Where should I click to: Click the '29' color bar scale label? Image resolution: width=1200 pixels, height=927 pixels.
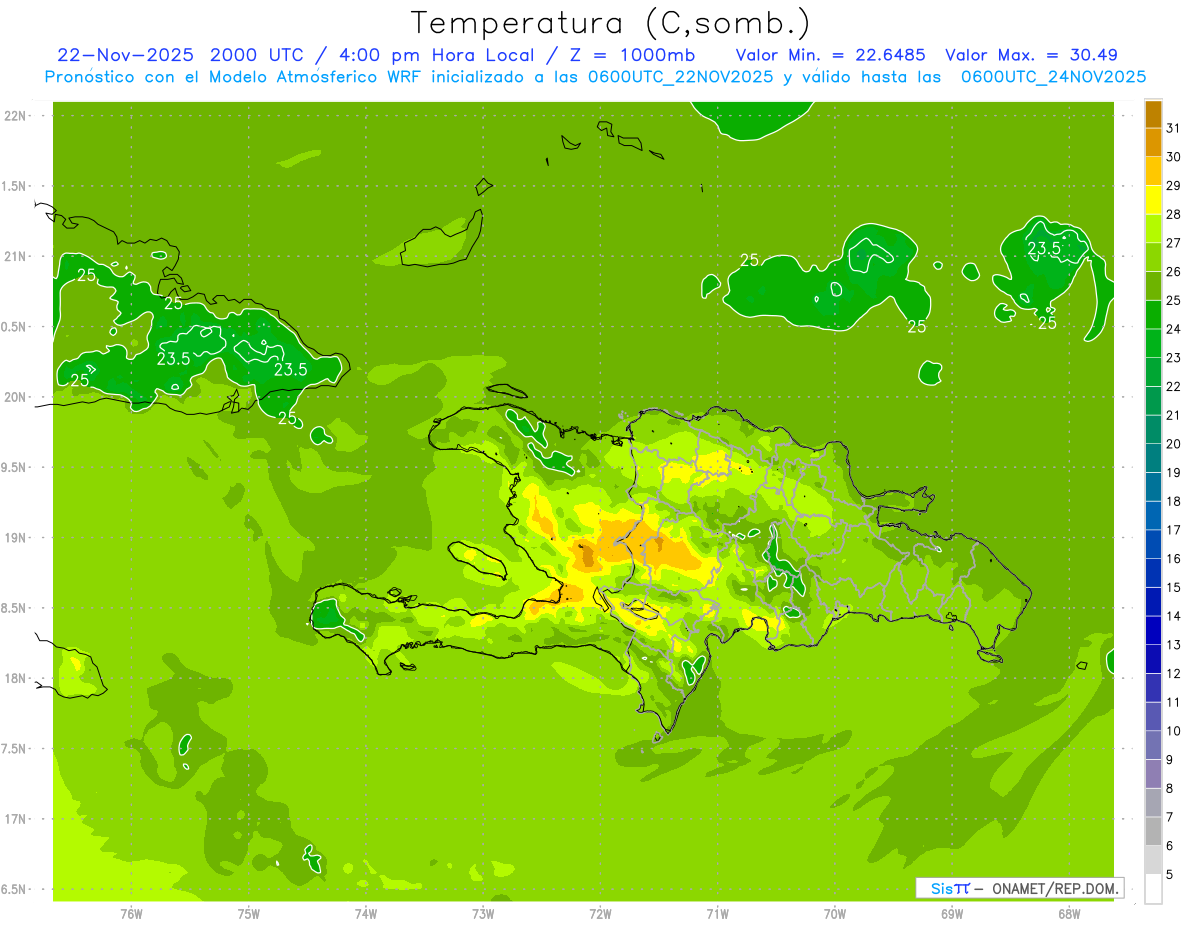pos(1173,186)
